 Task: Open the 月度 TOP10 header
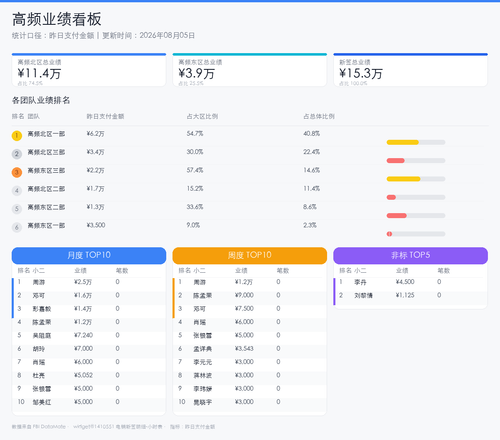89,255
